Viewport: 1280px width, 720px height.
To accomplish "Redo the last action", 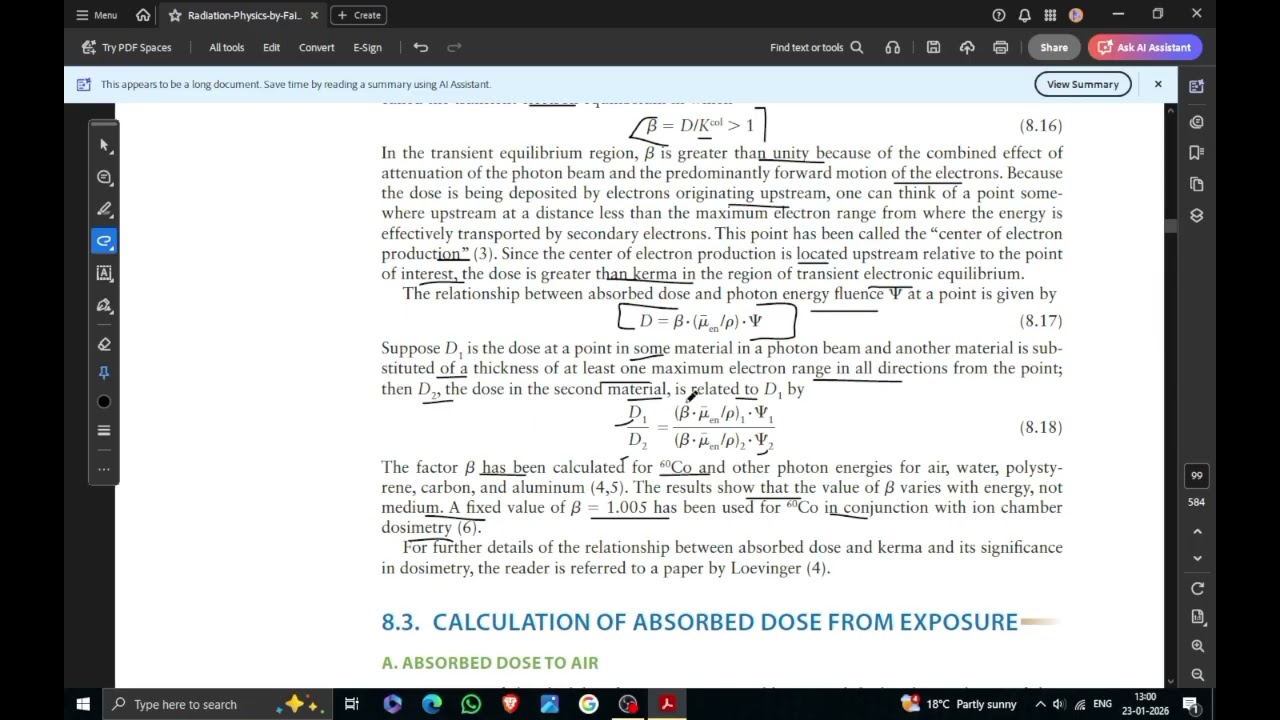I will (x=454, y=47).
